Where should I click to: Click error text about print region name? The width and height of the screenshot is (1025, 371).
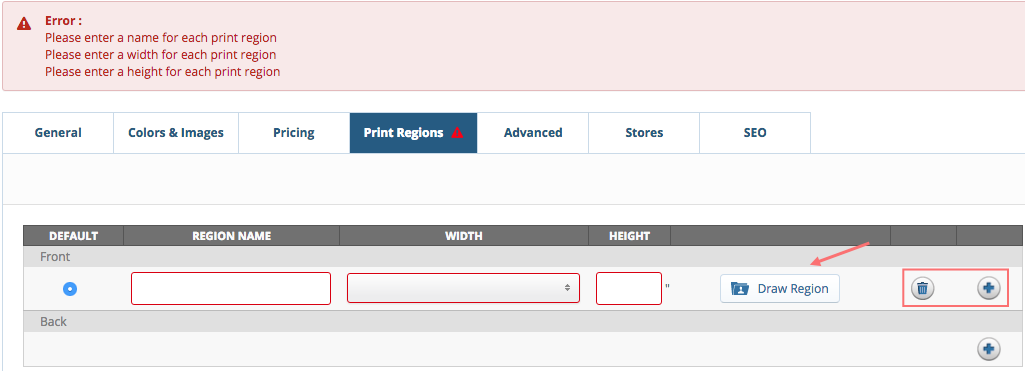pyautogui.click(x=161, y=38)
